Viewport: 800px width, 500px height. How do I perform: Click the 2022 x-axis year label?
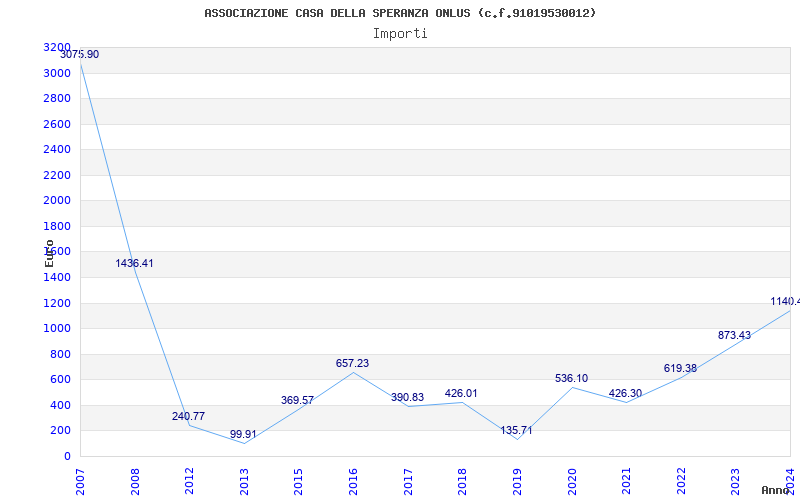click(681, 481)
